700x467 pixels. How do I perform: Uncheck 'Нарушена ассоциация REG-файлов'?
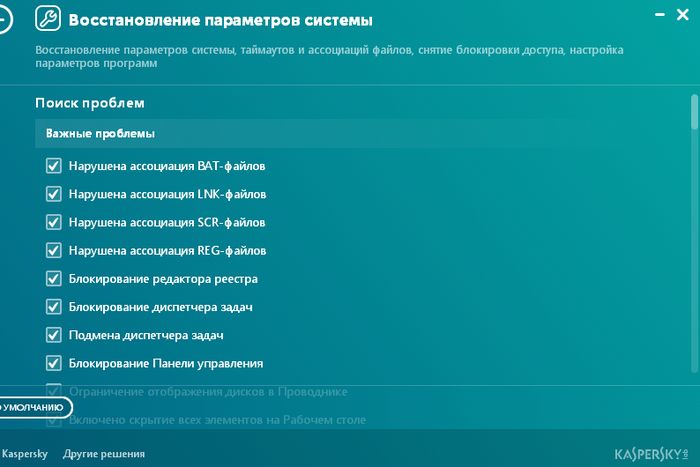[x=54, y=250]
